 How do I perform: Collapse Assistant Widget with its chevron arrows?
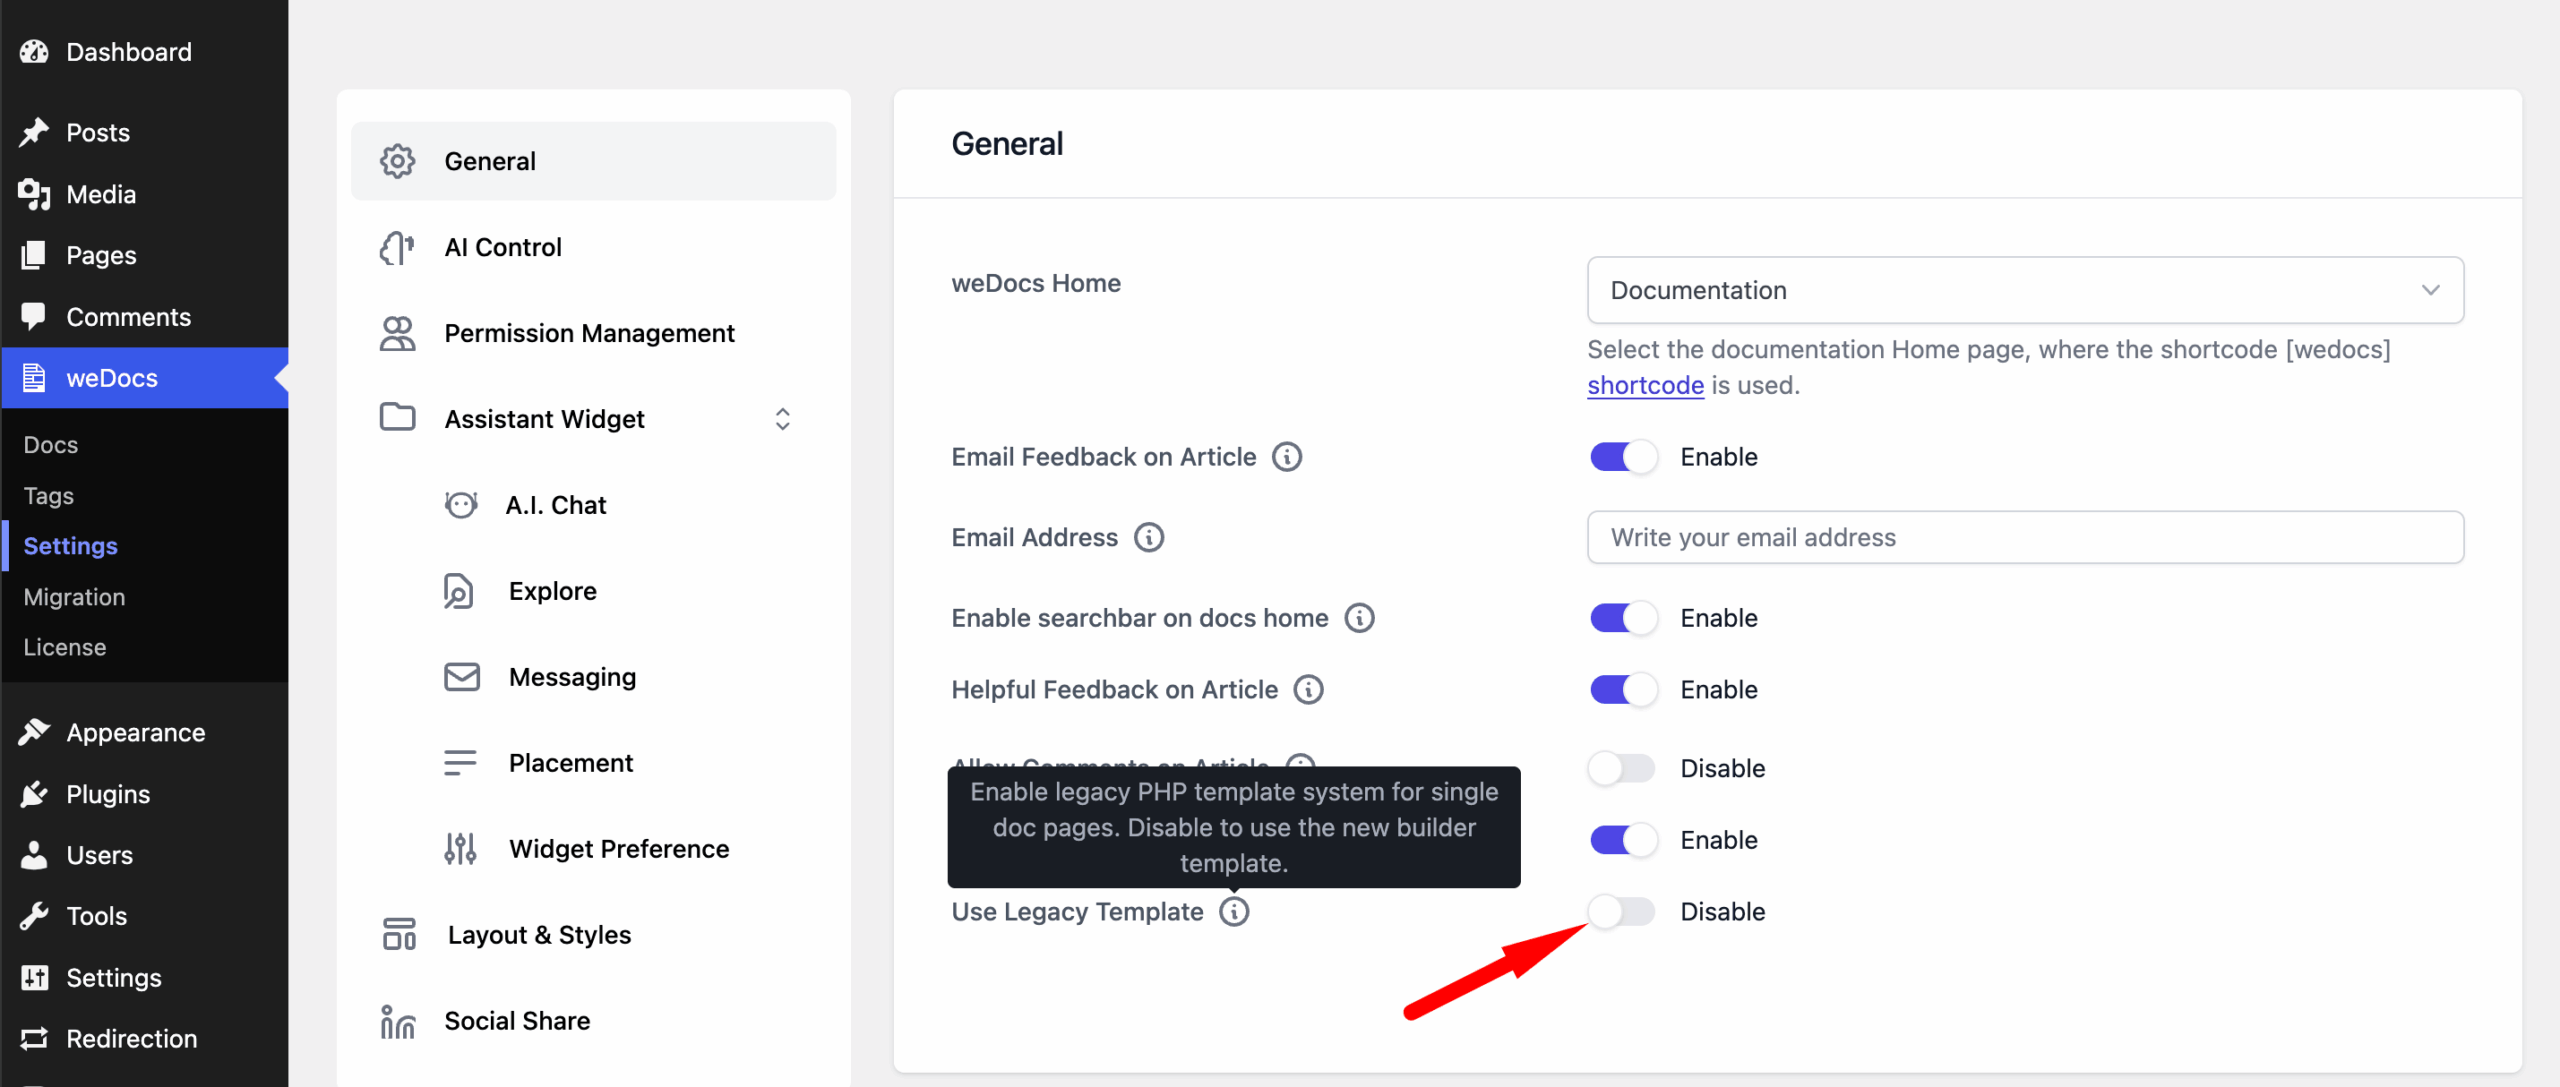tap(782, 419)
